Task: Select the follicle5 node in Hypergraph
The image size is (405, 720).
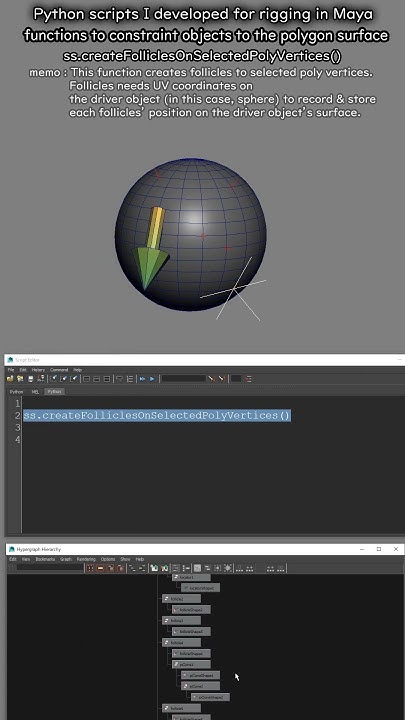Action: [x=182, y=709]
